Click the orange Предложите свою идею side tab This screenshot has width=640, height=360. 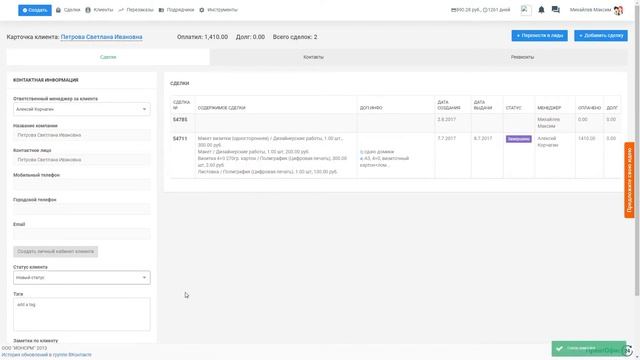(629, 180)
